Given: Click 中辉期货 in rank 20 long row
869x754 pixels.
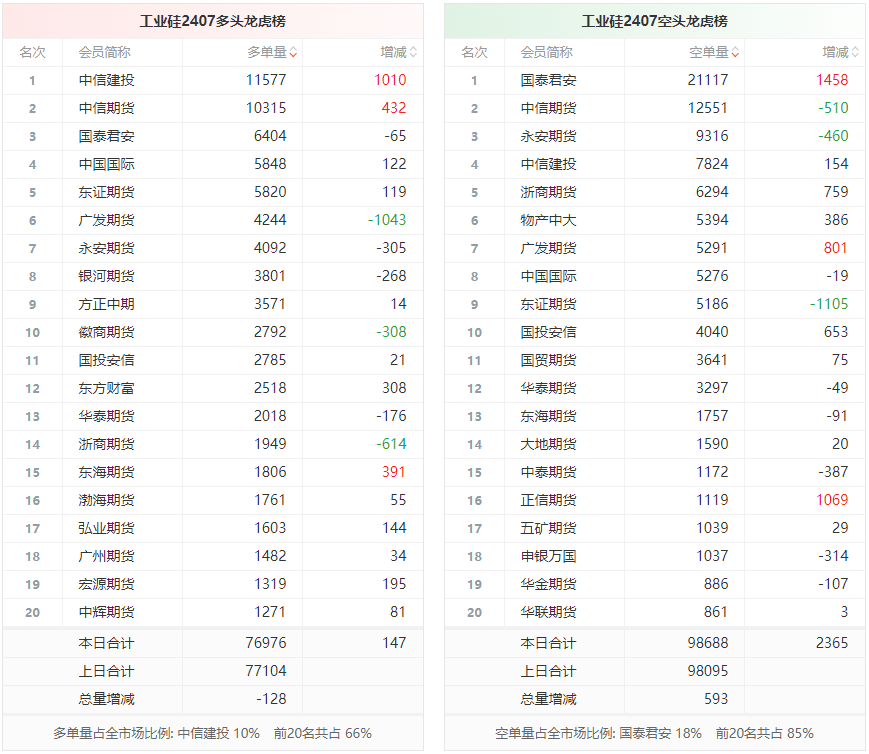Looking at the screenshot, I should point(106,612).
